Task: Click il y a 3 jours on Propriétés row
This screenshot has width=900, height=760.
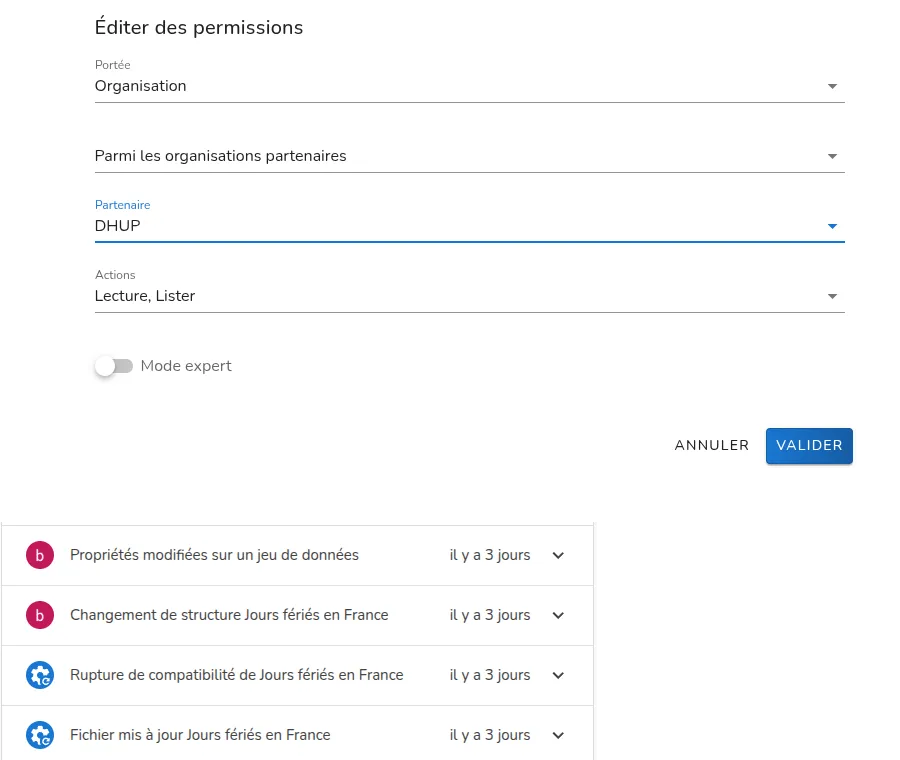Action: click(x=490, y=555)
